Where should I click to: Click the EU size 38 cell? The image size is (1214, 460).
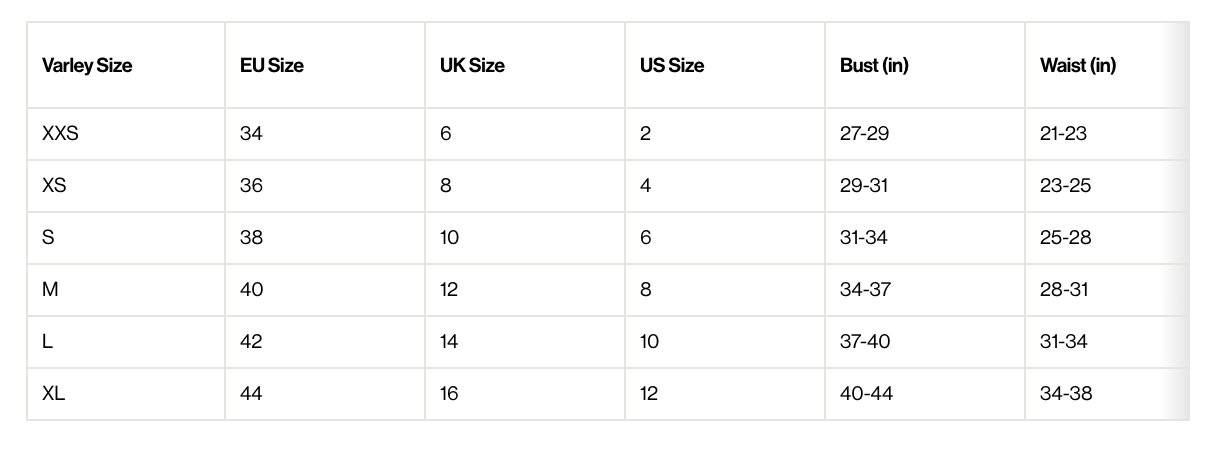tap(251, 238)
